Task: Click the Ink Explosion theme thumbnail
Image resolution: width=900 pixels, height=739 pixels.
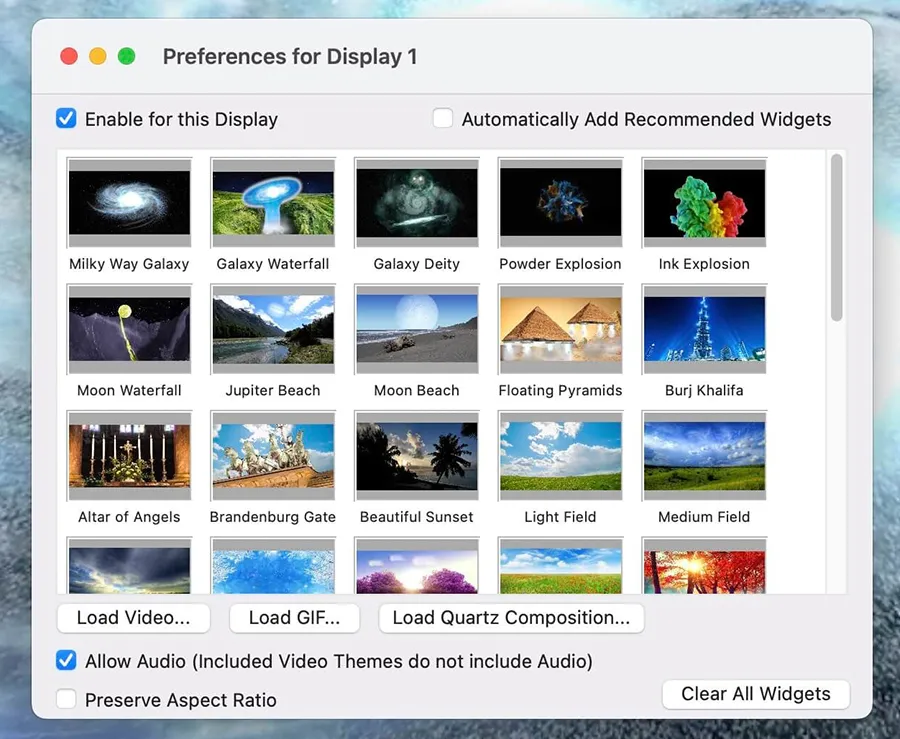Action: point(704,203)
